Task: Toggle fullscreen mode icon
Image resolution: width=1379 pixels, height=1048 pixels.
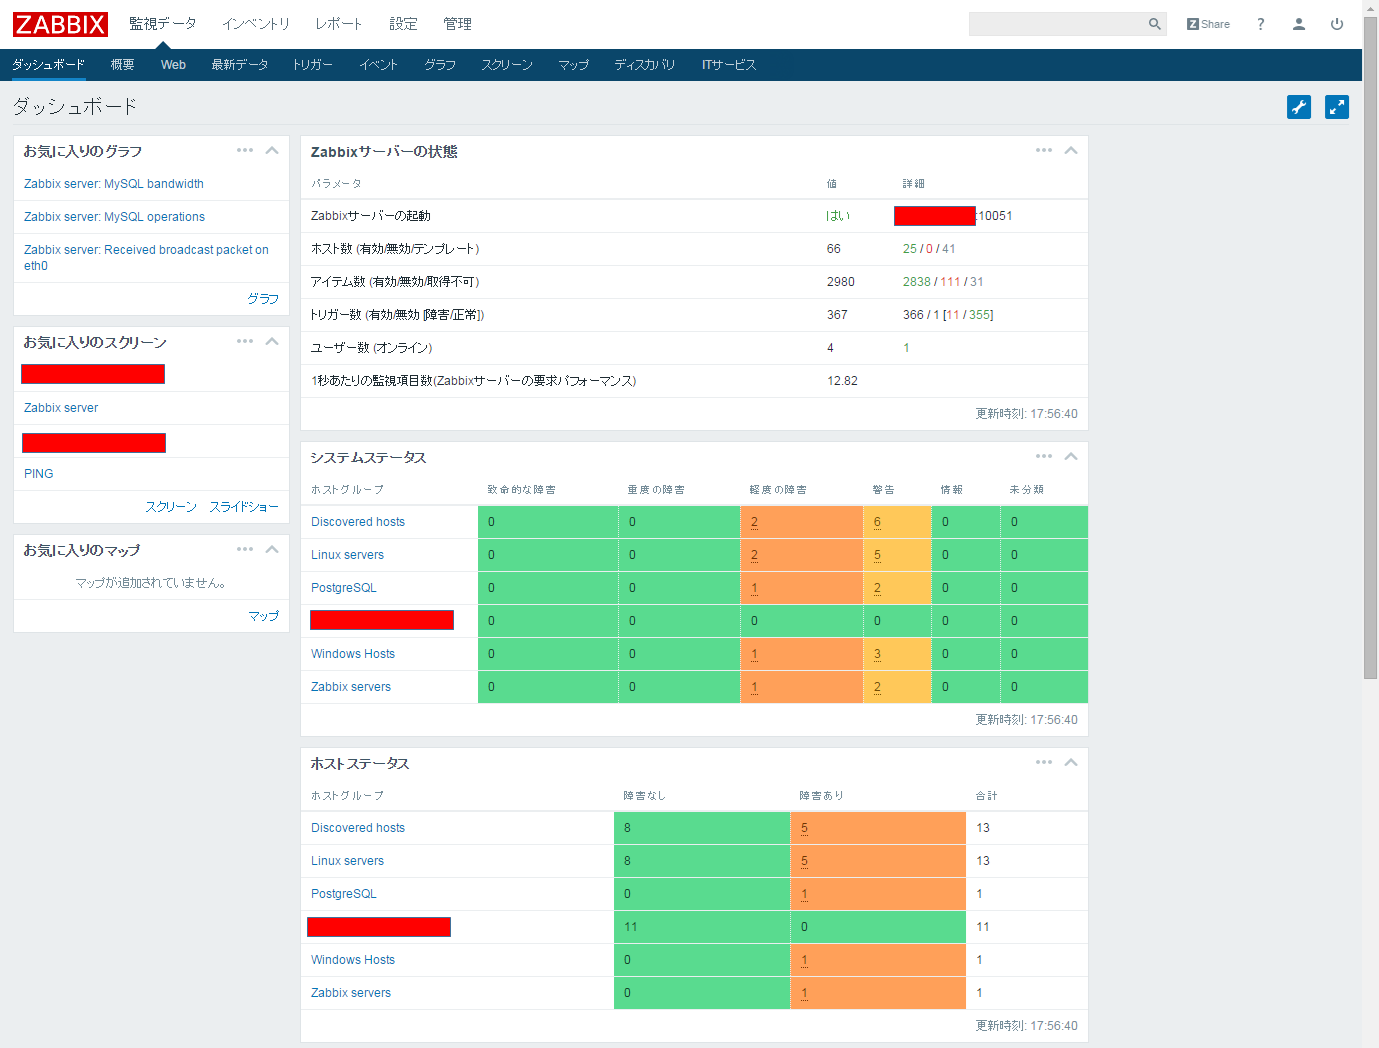Action: [x=1337, y=107]
